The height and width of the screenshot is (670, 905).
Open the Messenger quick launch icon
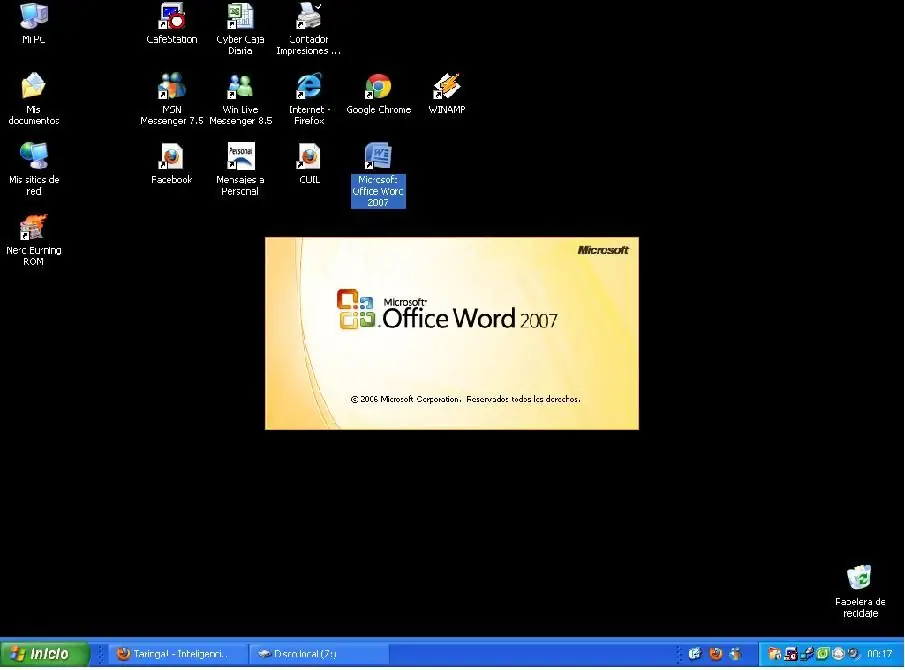[736, 653]
